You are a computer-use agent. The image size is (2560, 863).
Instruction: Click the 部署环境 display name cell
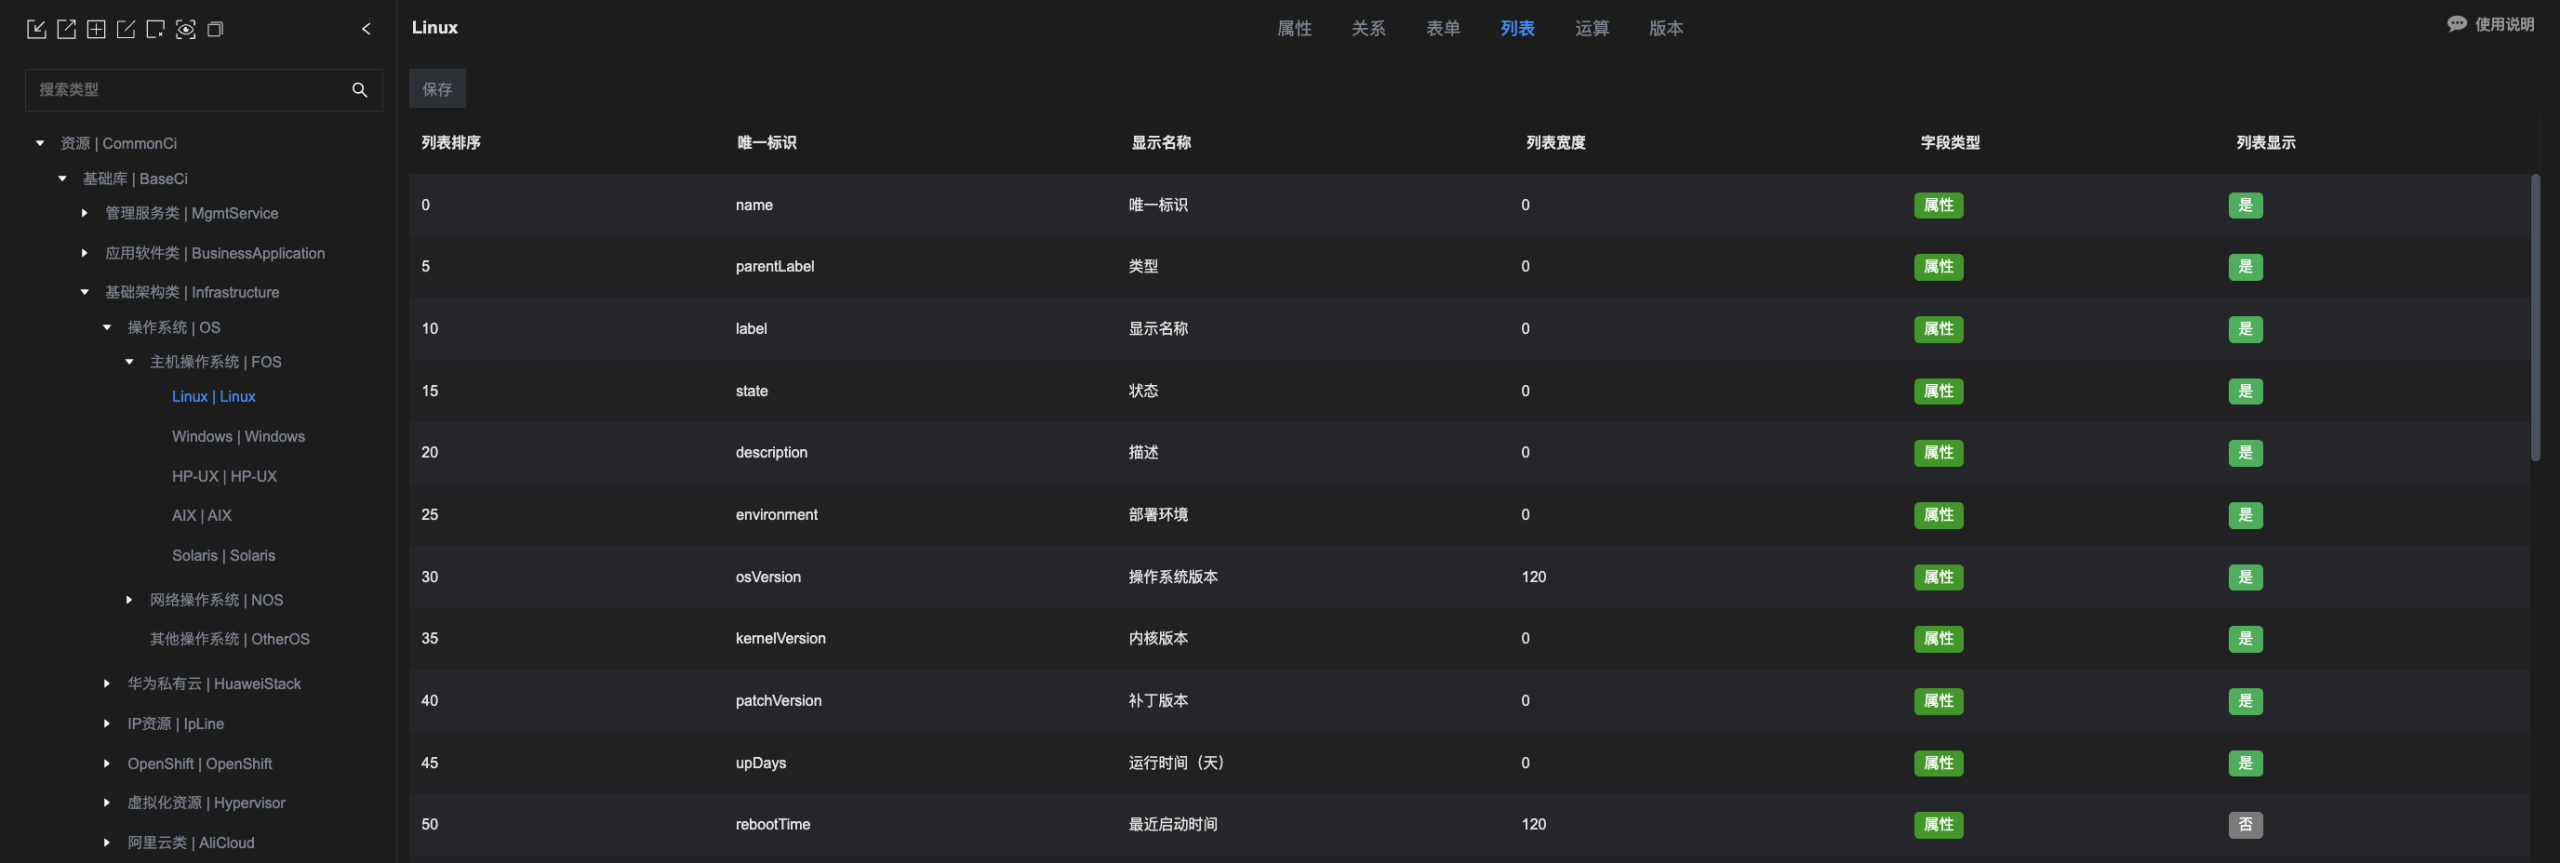click(x=1158, y=515)
